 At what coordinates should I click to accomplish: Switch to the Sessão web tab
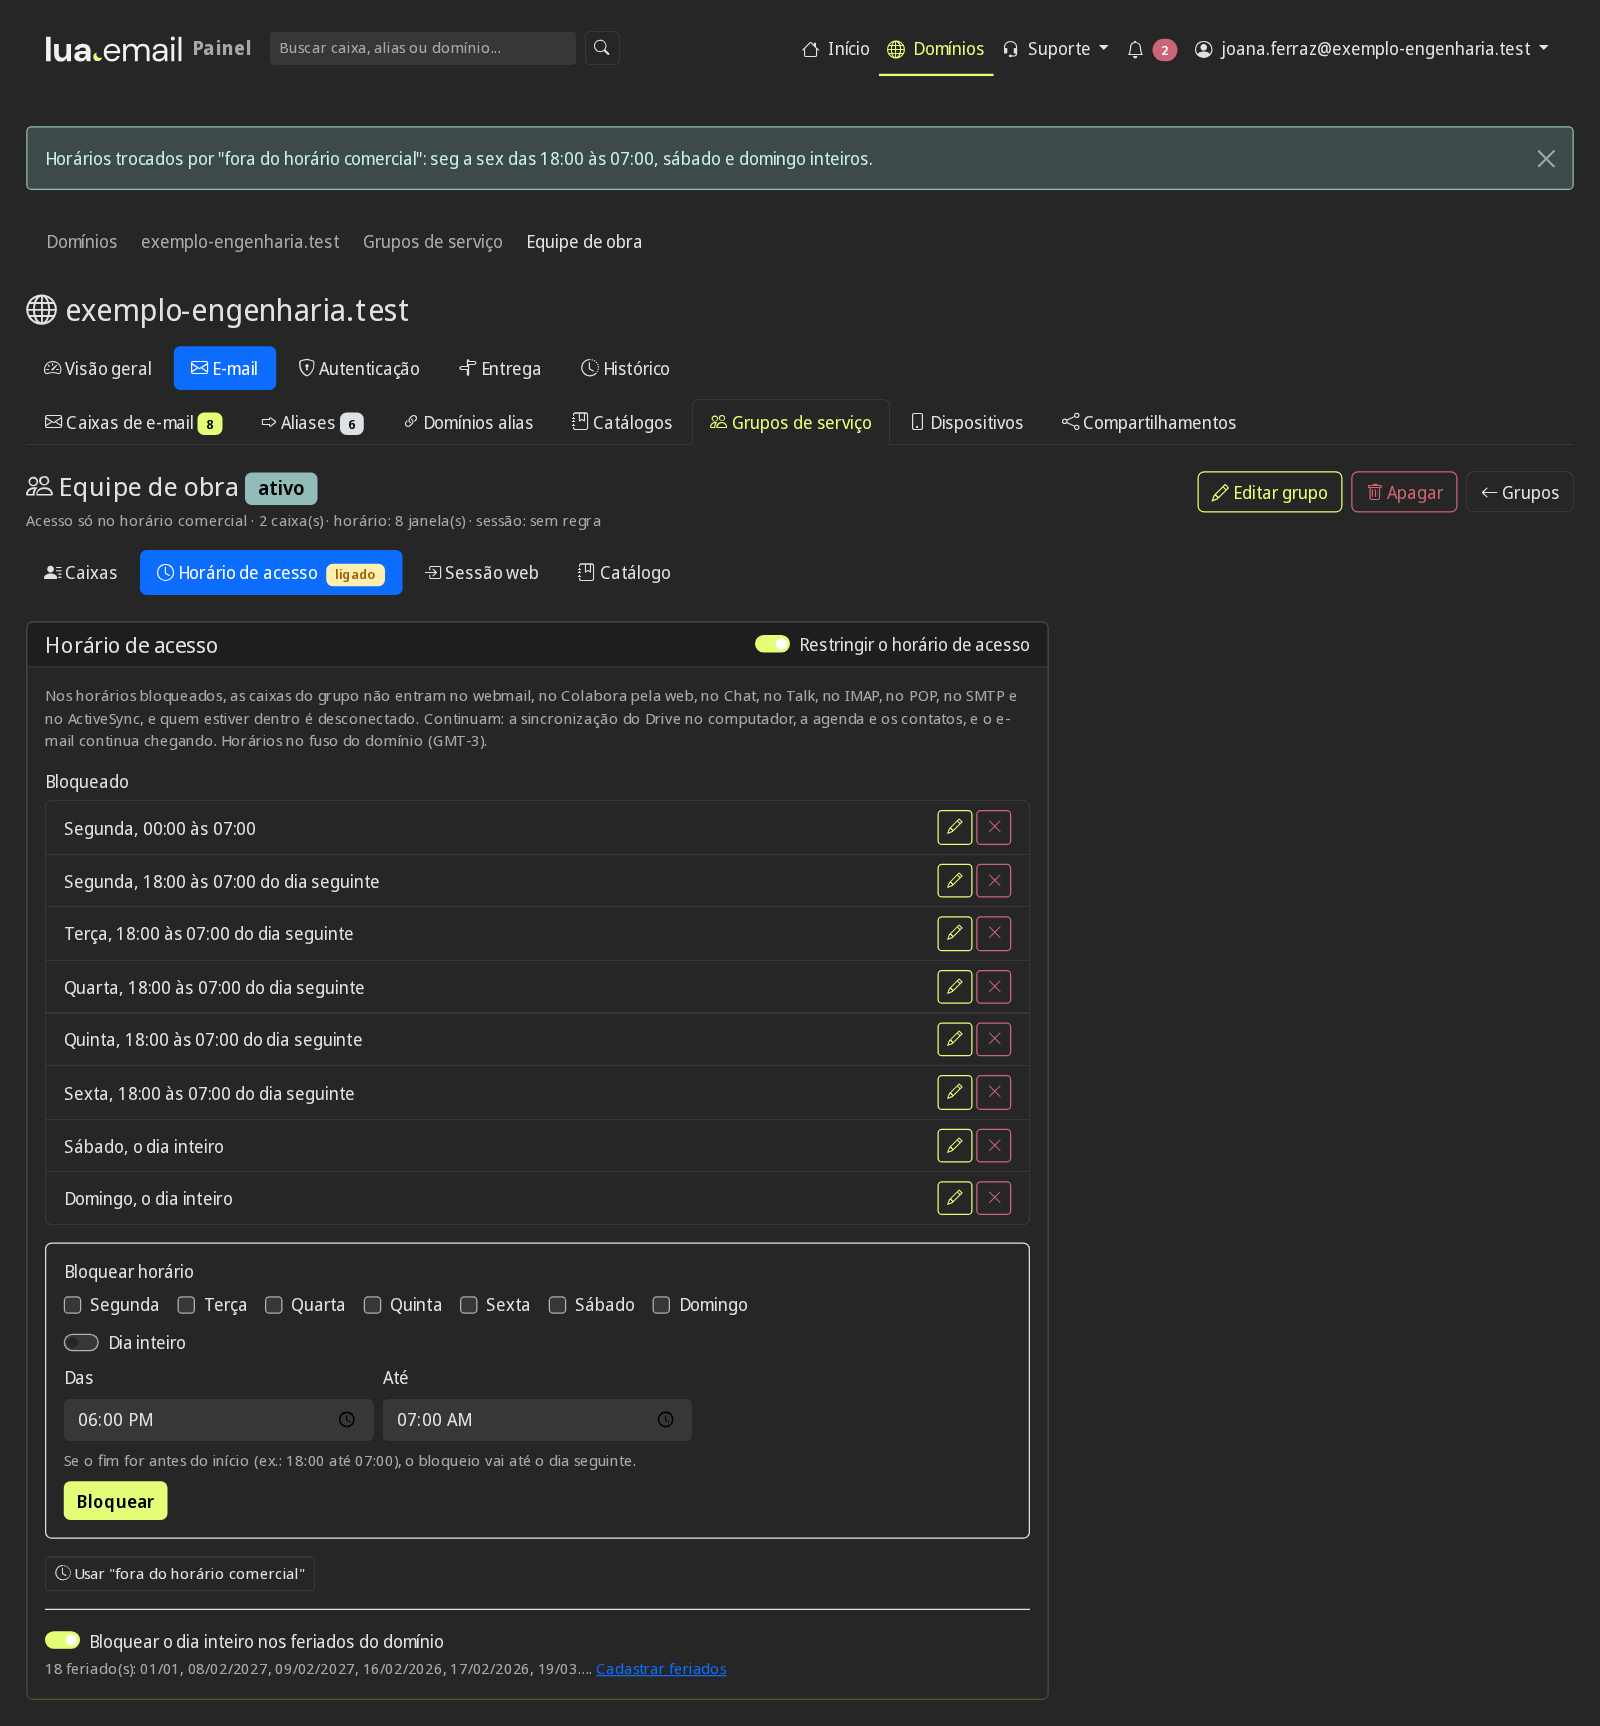[x=482, y=573]
